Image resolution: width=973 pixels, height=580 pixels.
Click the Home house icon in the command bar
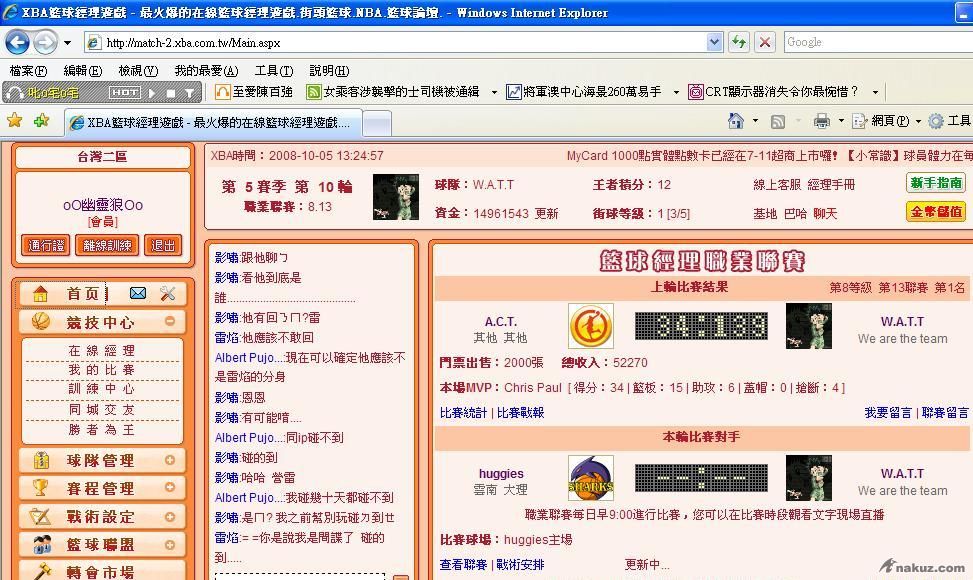tap(735, 121)
